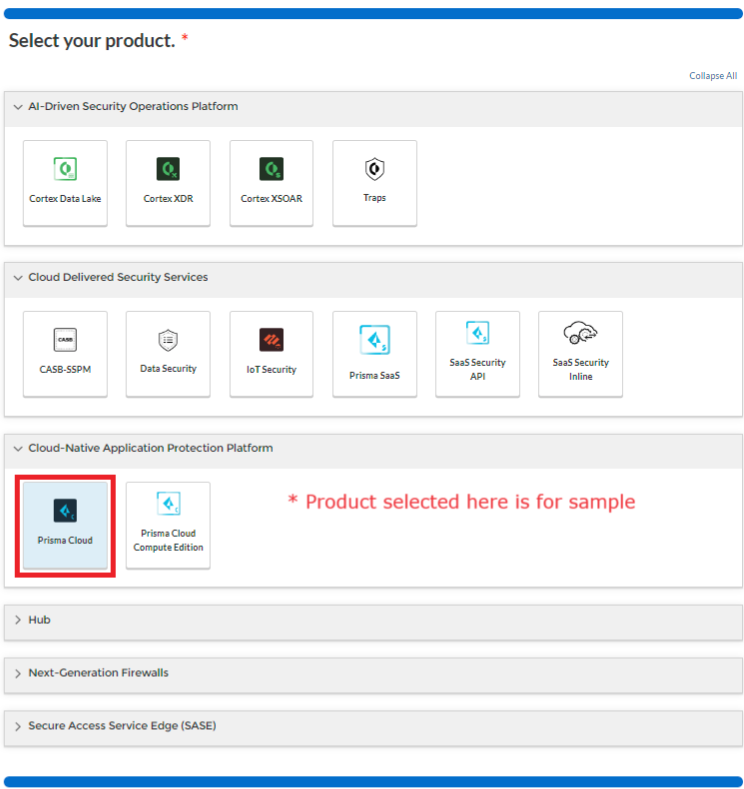Choose the Cortex XDR product icon
The width and height of the screenshot is (744, 789).
[x=168, y=169]
